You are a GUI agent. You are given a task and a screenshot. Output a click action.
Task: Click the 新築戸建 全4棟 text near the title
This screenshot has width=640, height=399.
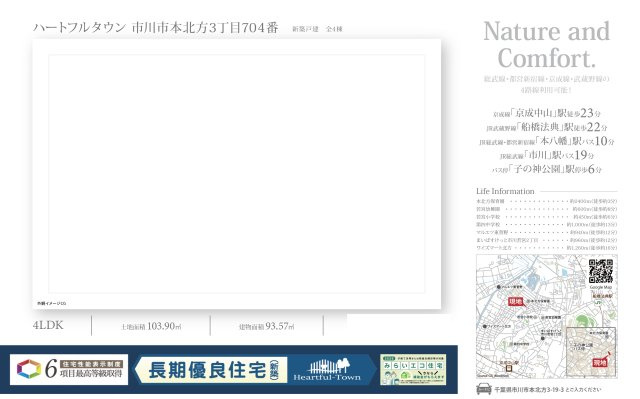coord(317,29)
